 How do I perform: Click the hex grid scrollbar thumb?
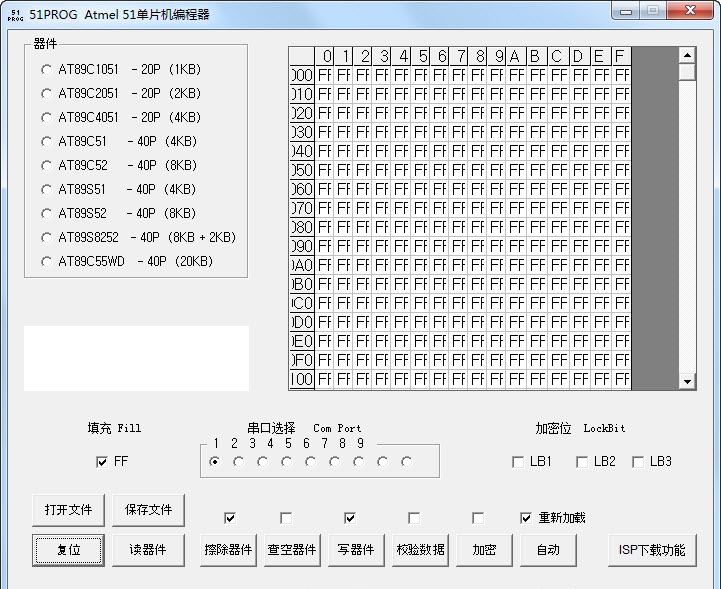[687, 72]
